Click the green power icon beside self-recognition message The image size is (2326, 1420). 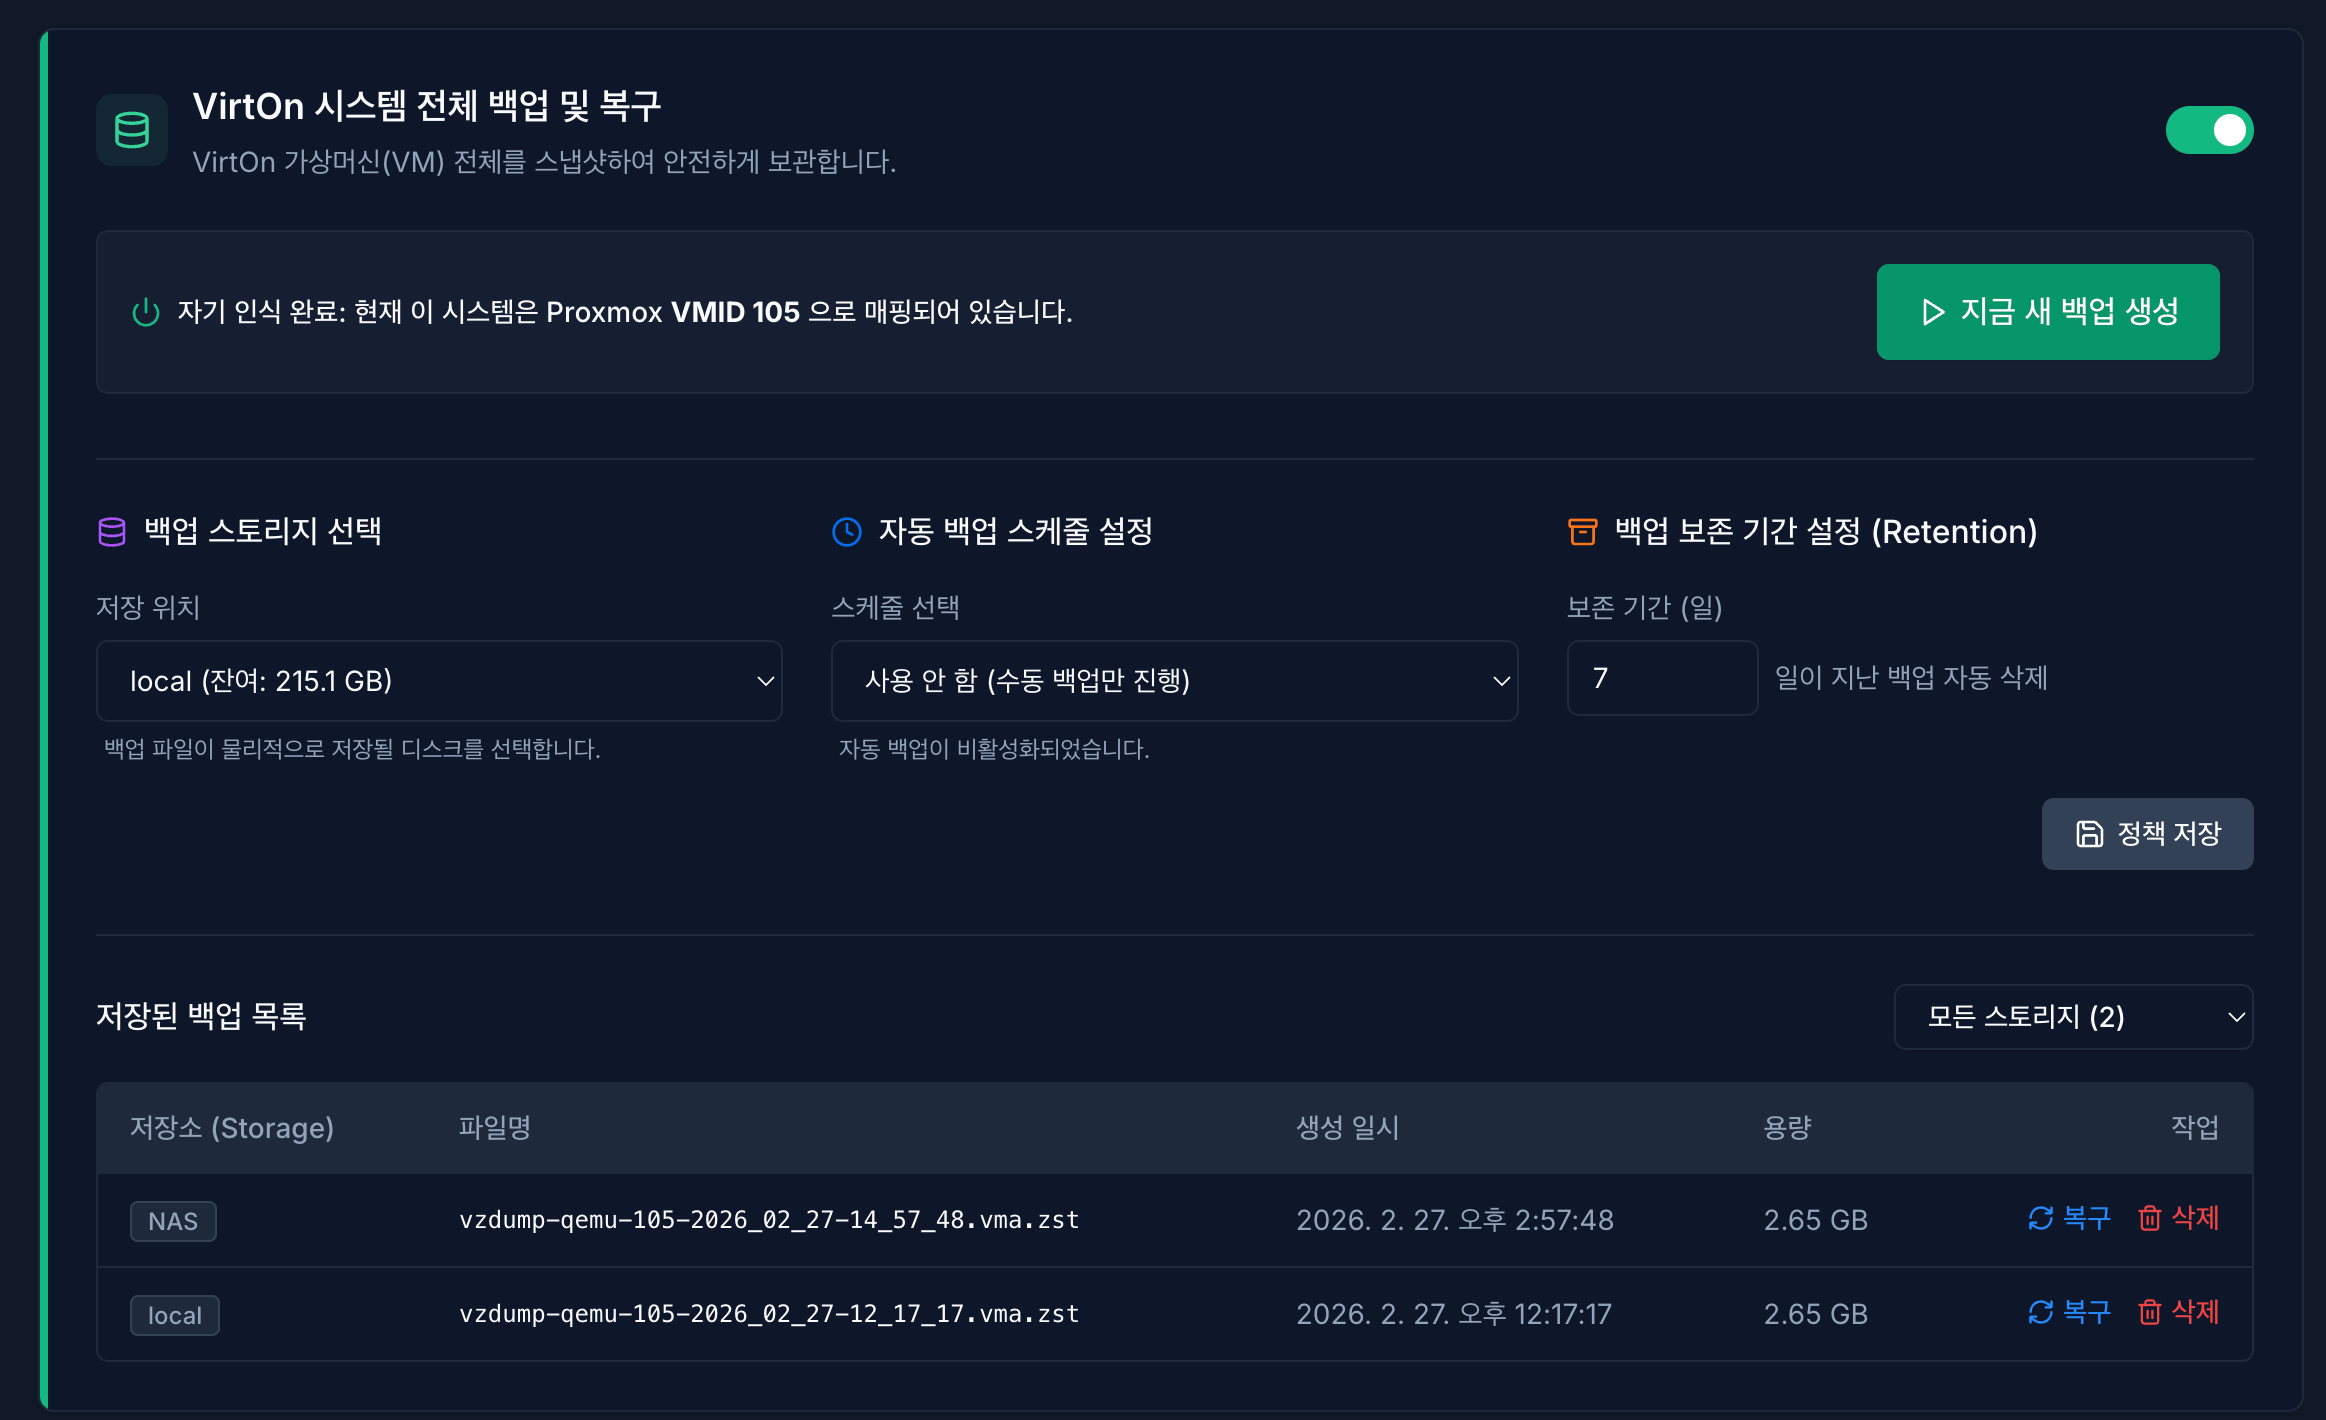click(146, 312)
